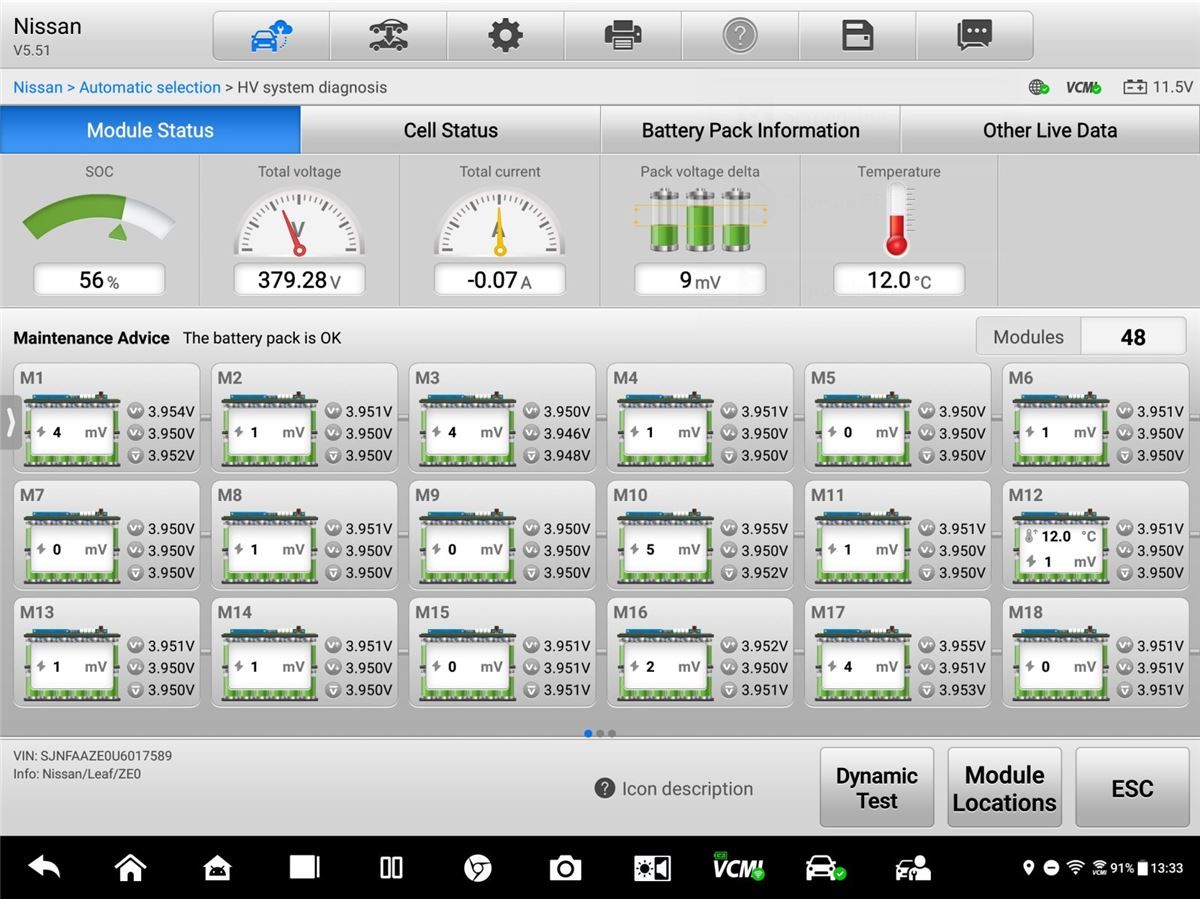
Task: Click the Dynamic Test button
Action: [877, 788]
